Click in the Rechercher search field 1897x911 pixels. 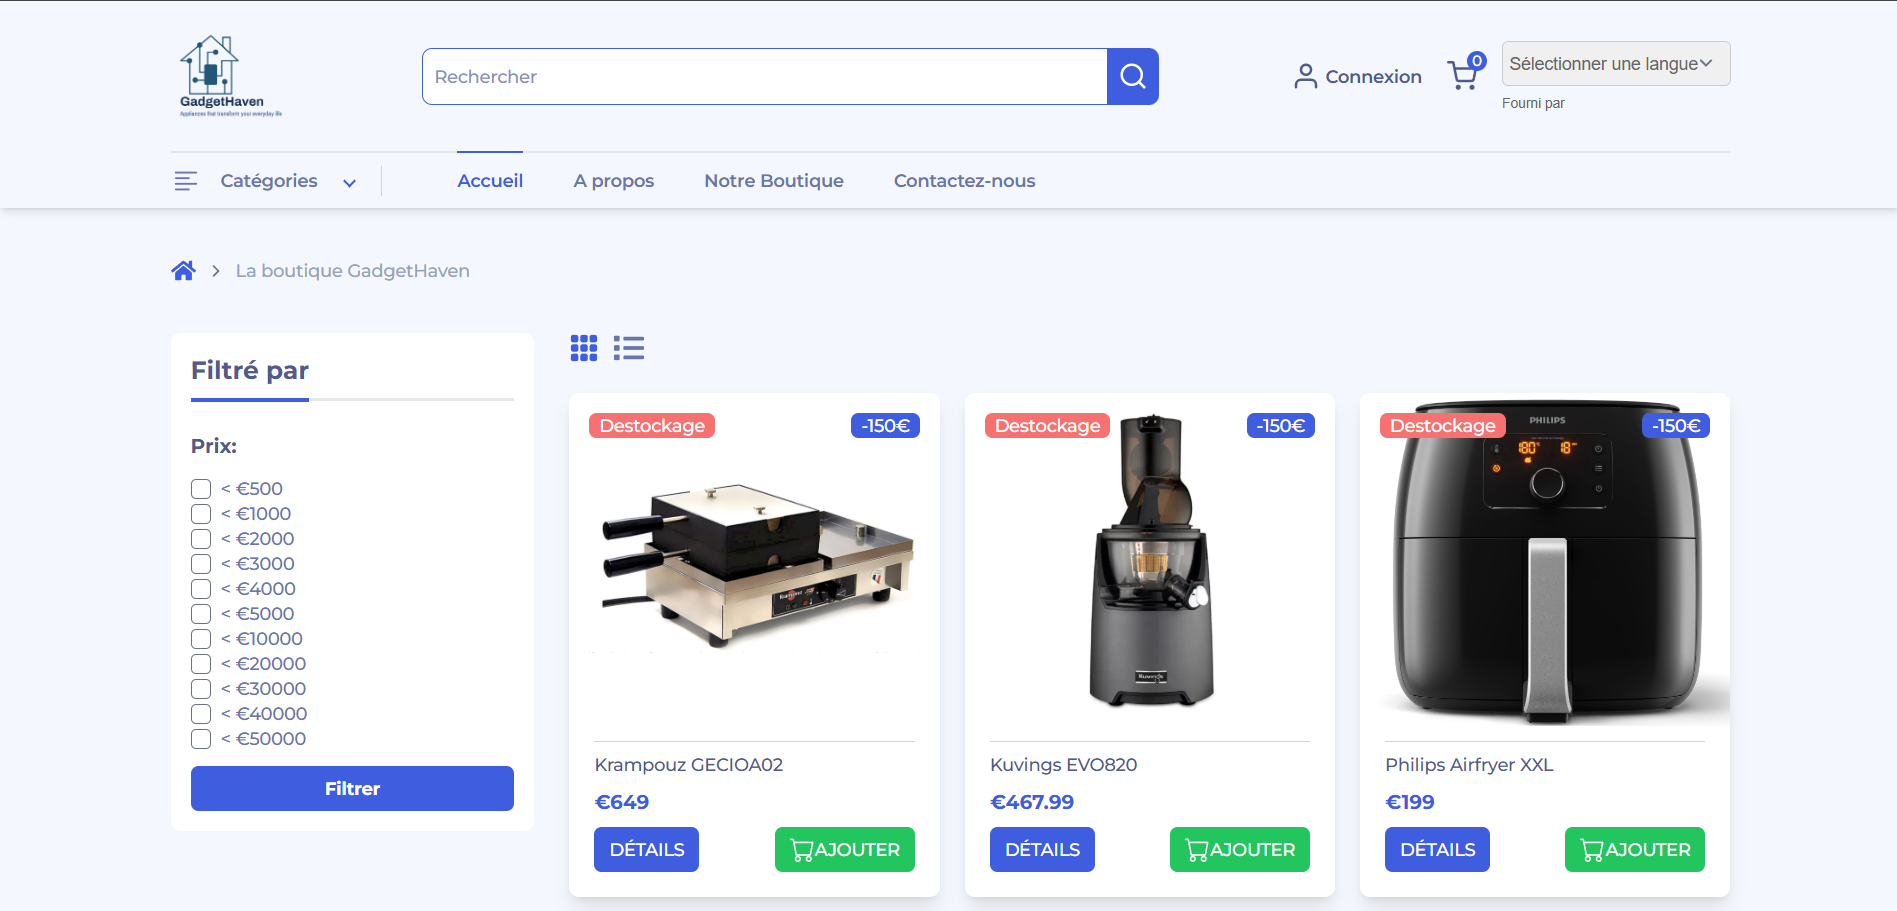coord(765,77)
